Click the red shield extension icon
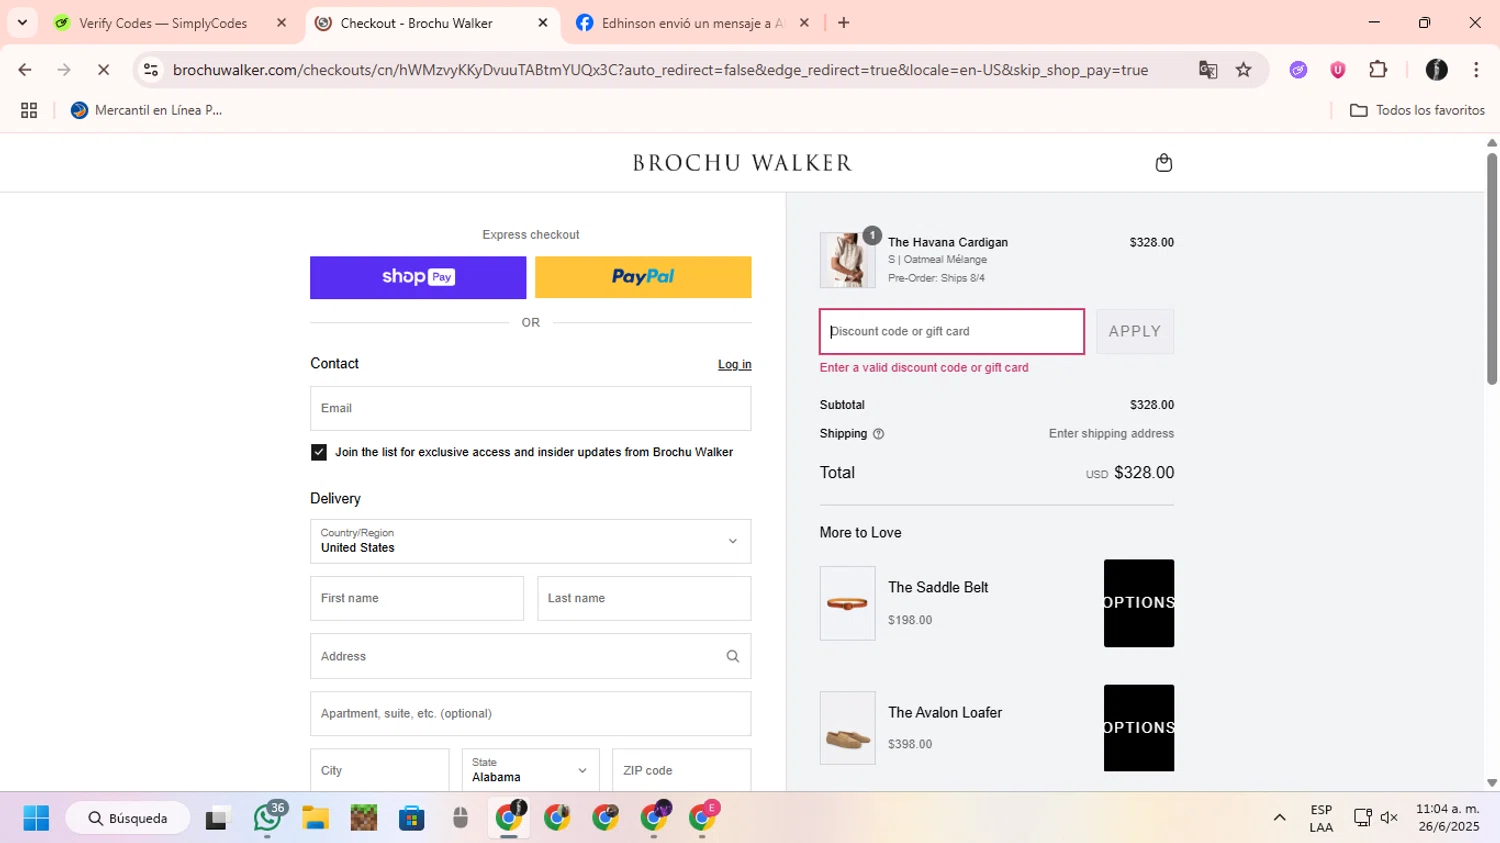 coord(1337,69)
